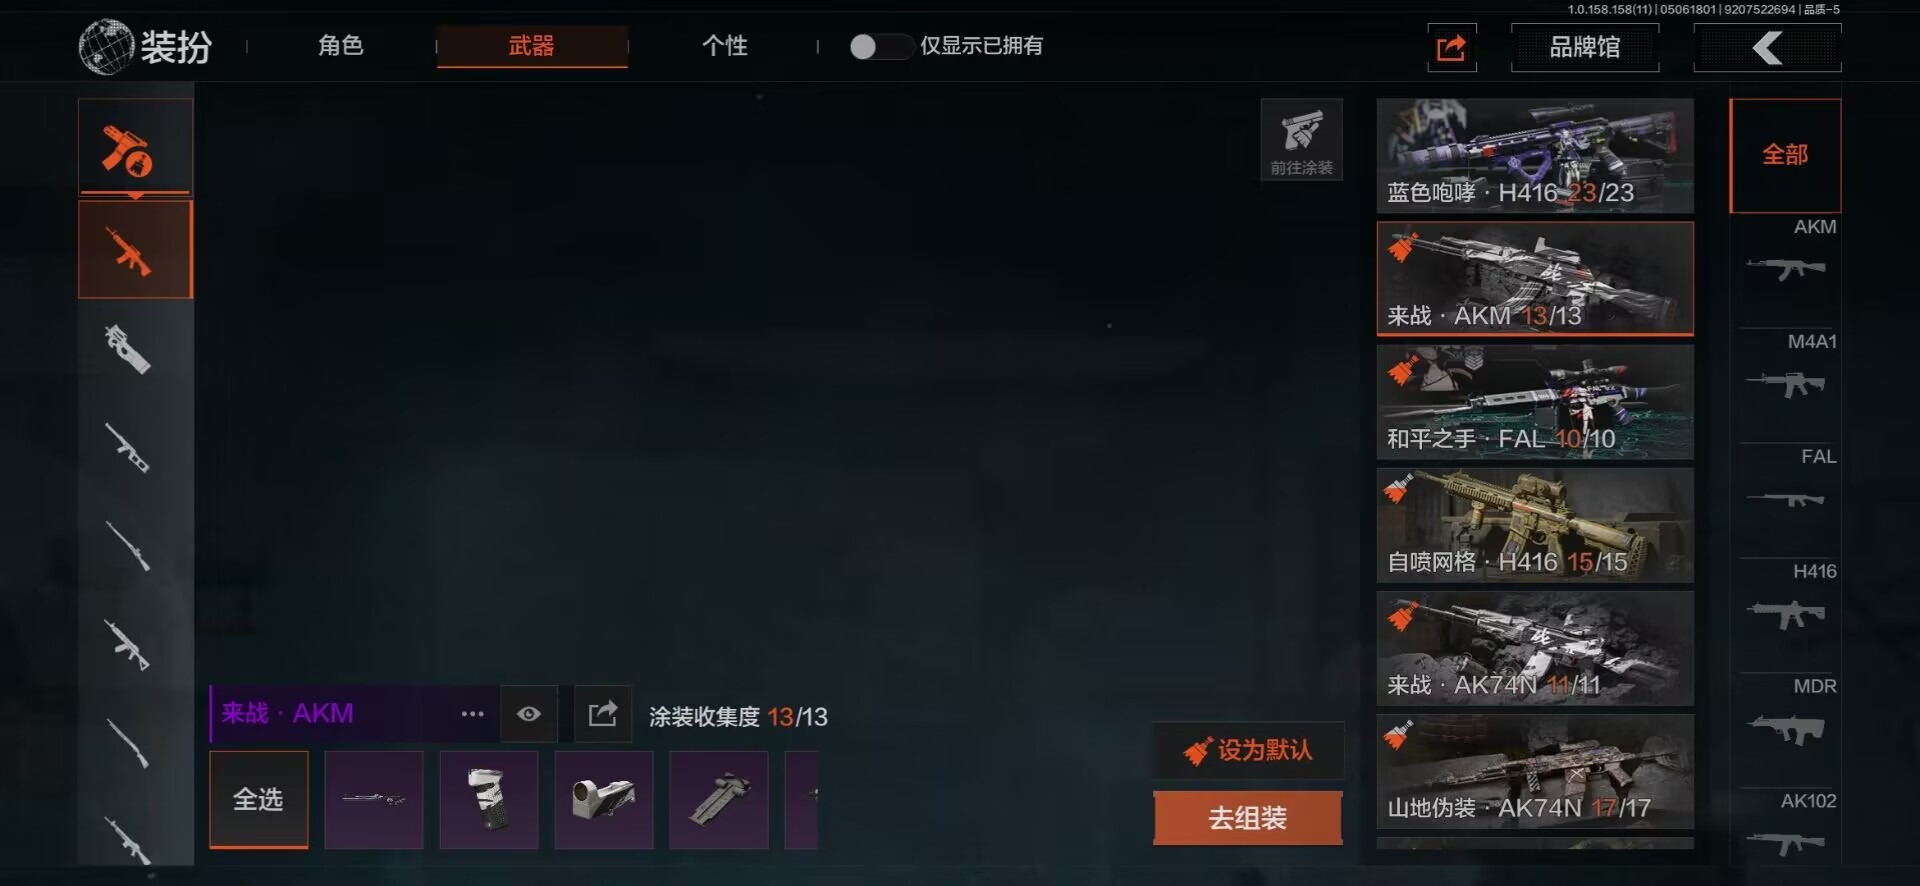
Task: Go back using the arrow button
Action: click(1767, 47)
